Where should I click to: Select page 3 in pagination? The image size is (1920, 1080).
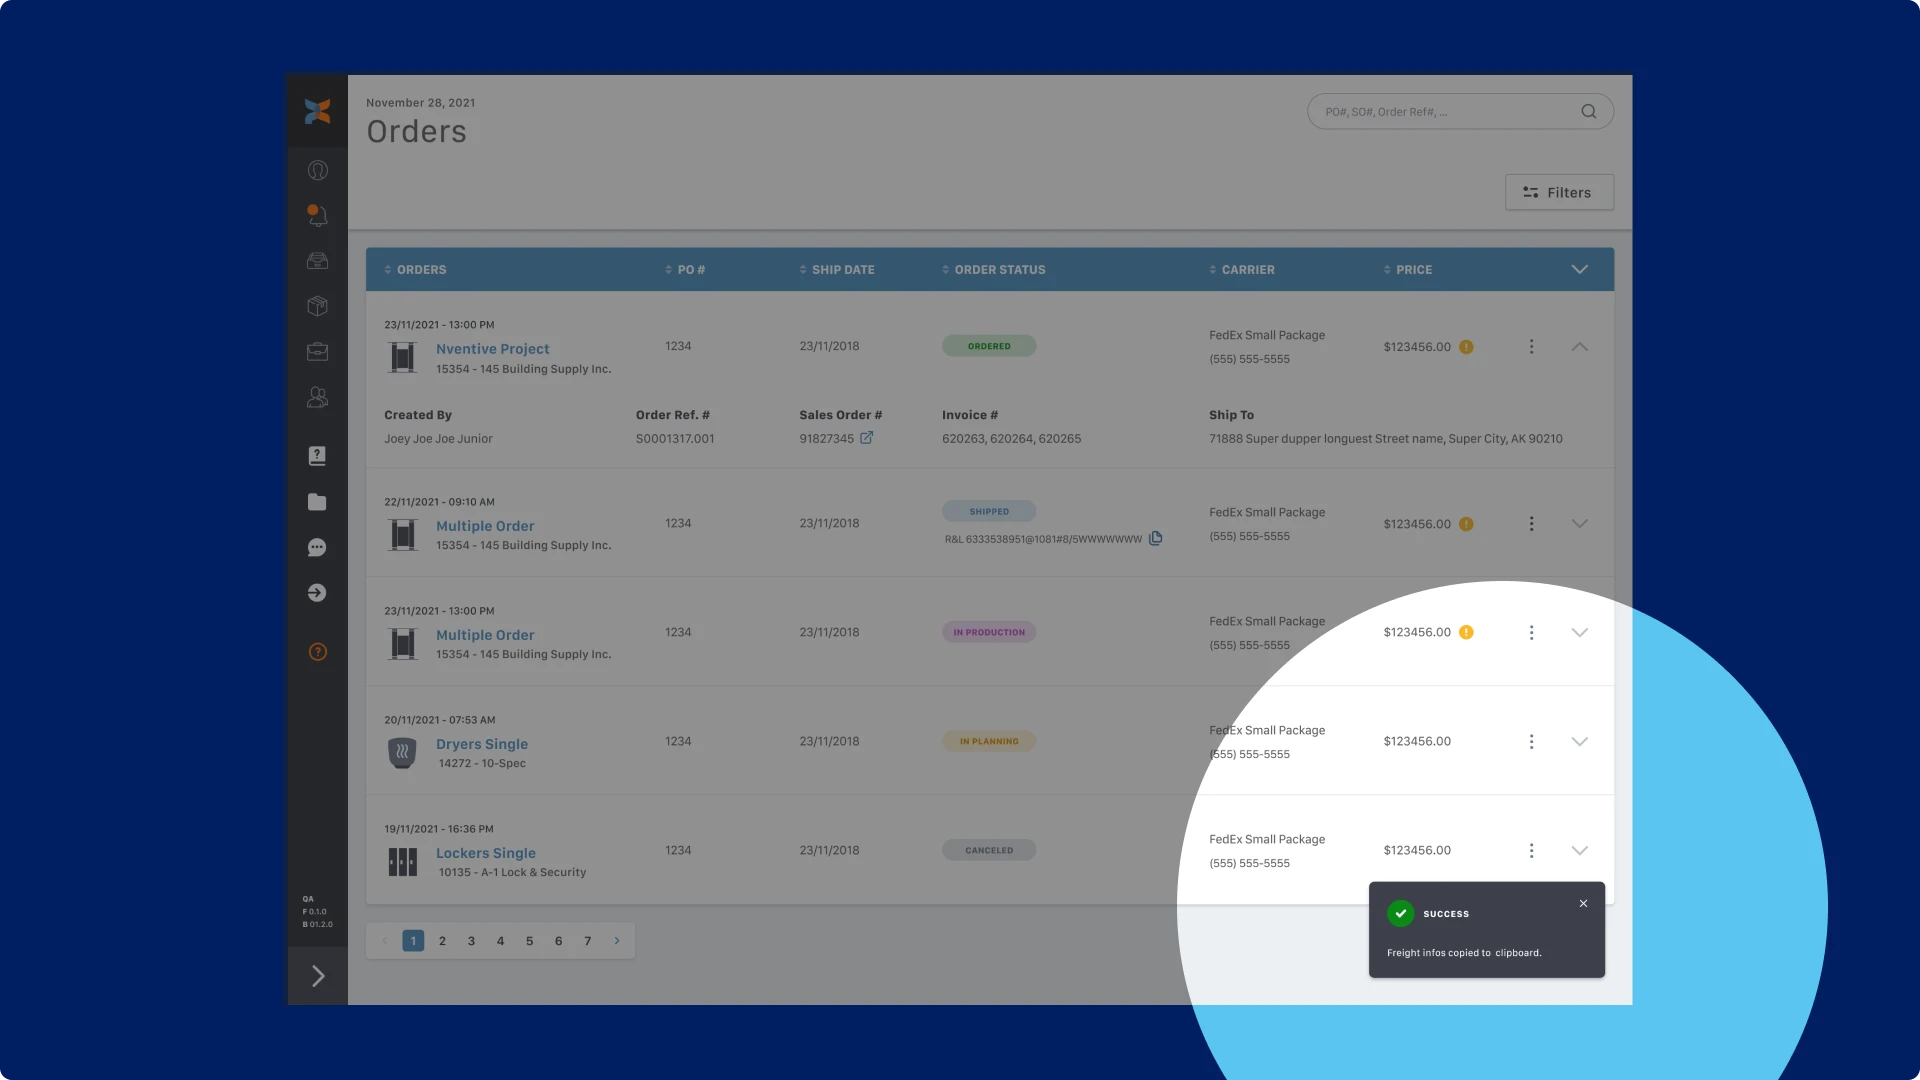tap(471, 940)
